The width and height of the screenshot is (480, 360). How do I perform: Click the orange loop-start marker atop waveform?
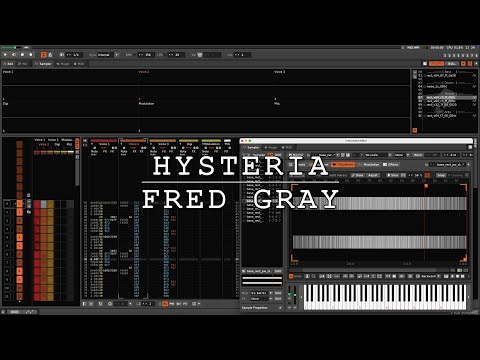426,185
